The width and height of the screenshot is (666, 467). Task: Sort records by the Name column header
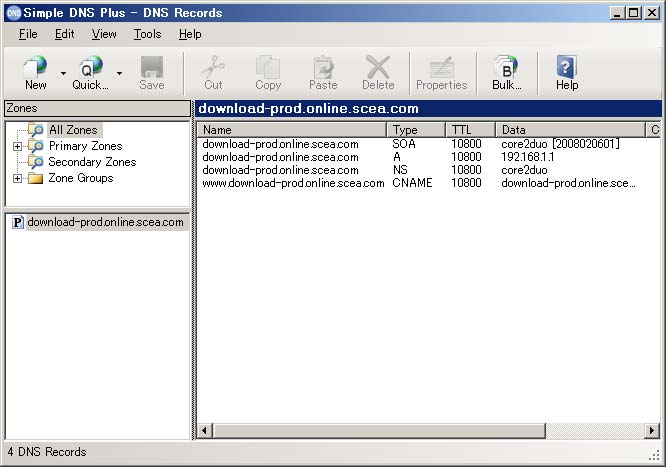pyautogui.click(x=291, y=130)
